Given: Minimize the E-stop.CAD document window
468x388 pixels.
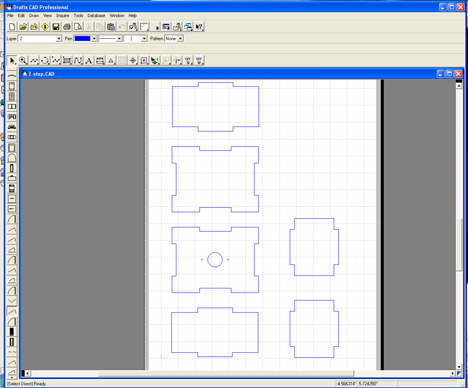Looking at the screenshot, I should (441, 74).
